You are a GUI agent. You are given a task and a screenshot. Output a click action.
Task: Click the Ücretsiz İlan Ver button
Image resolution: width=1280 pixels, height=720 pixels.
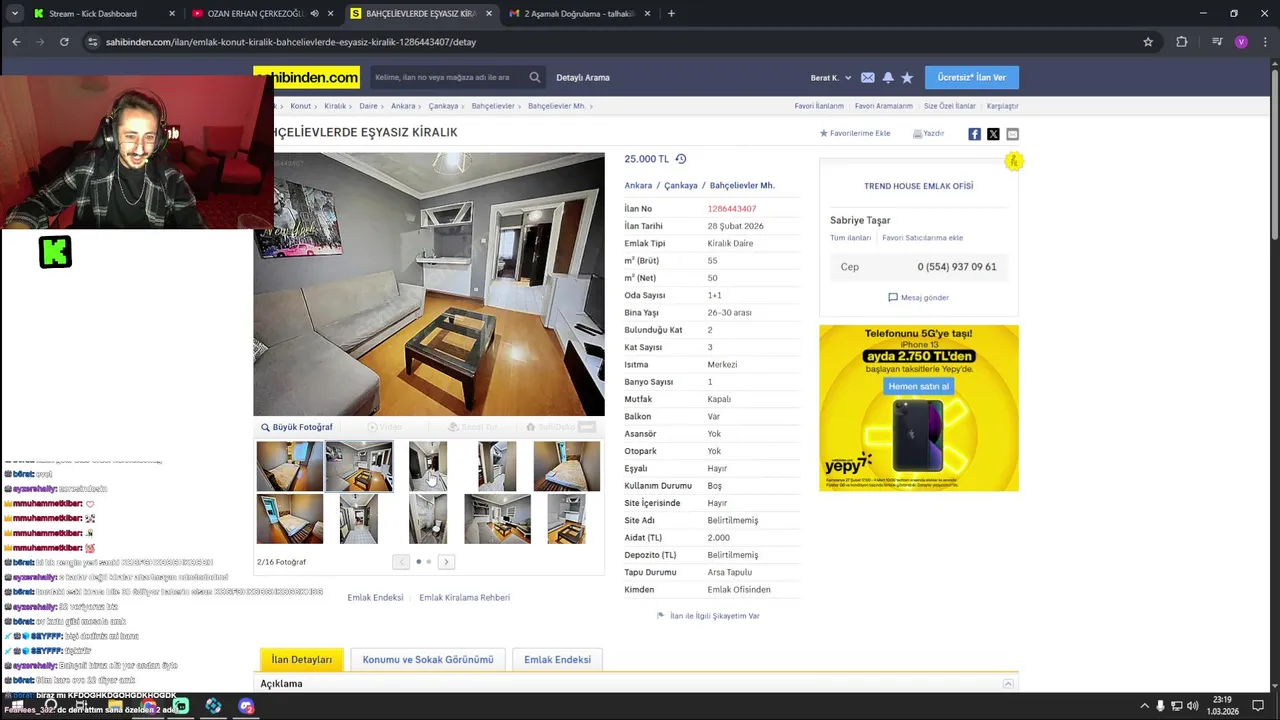click(x=972, y=77)
